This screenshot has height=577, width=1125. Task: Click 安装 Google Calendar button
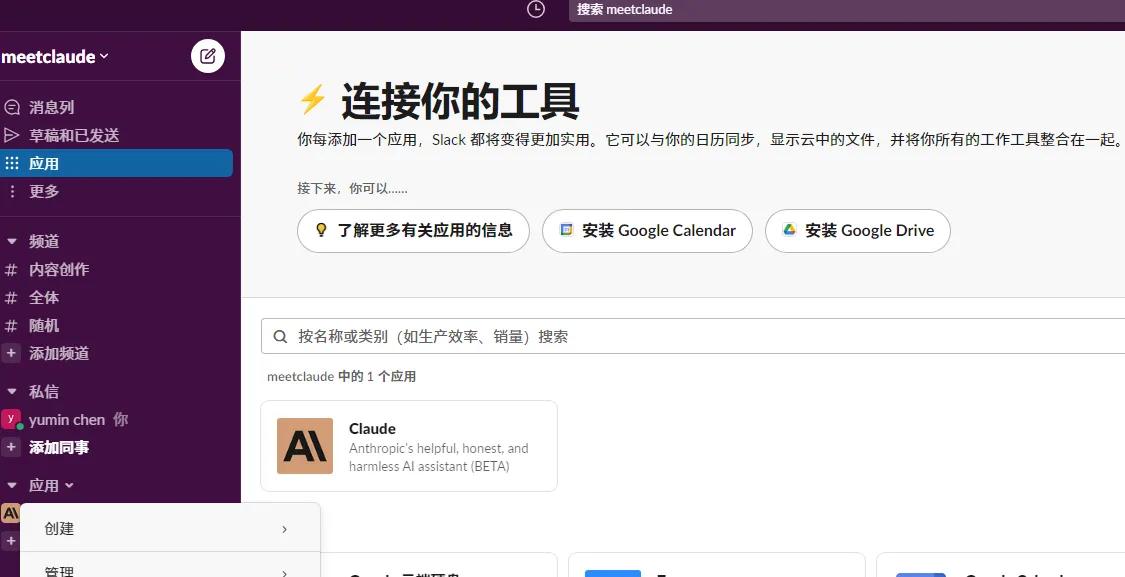click(x=646, y=230)
